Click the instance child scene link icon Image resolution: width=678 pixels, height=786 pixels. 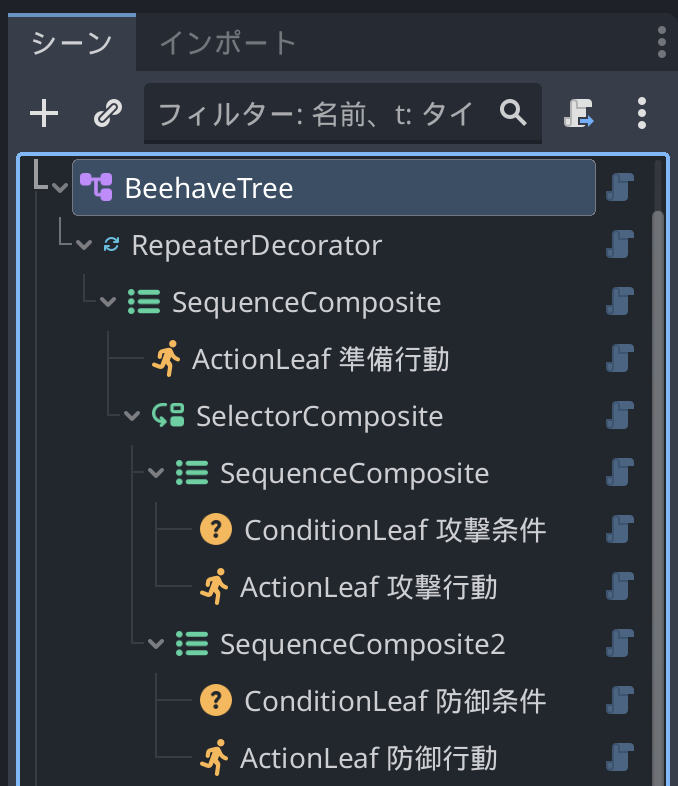click(107, 114)
